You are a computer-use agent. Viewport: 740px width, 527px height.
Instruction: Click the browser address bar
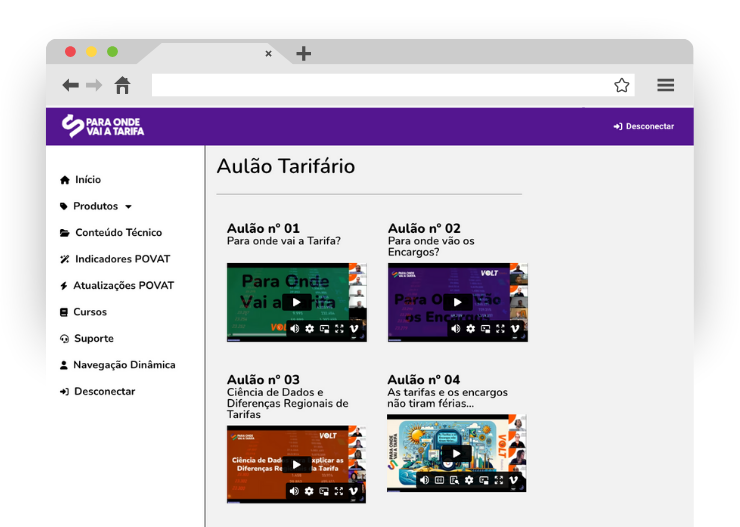coord(380,85)
